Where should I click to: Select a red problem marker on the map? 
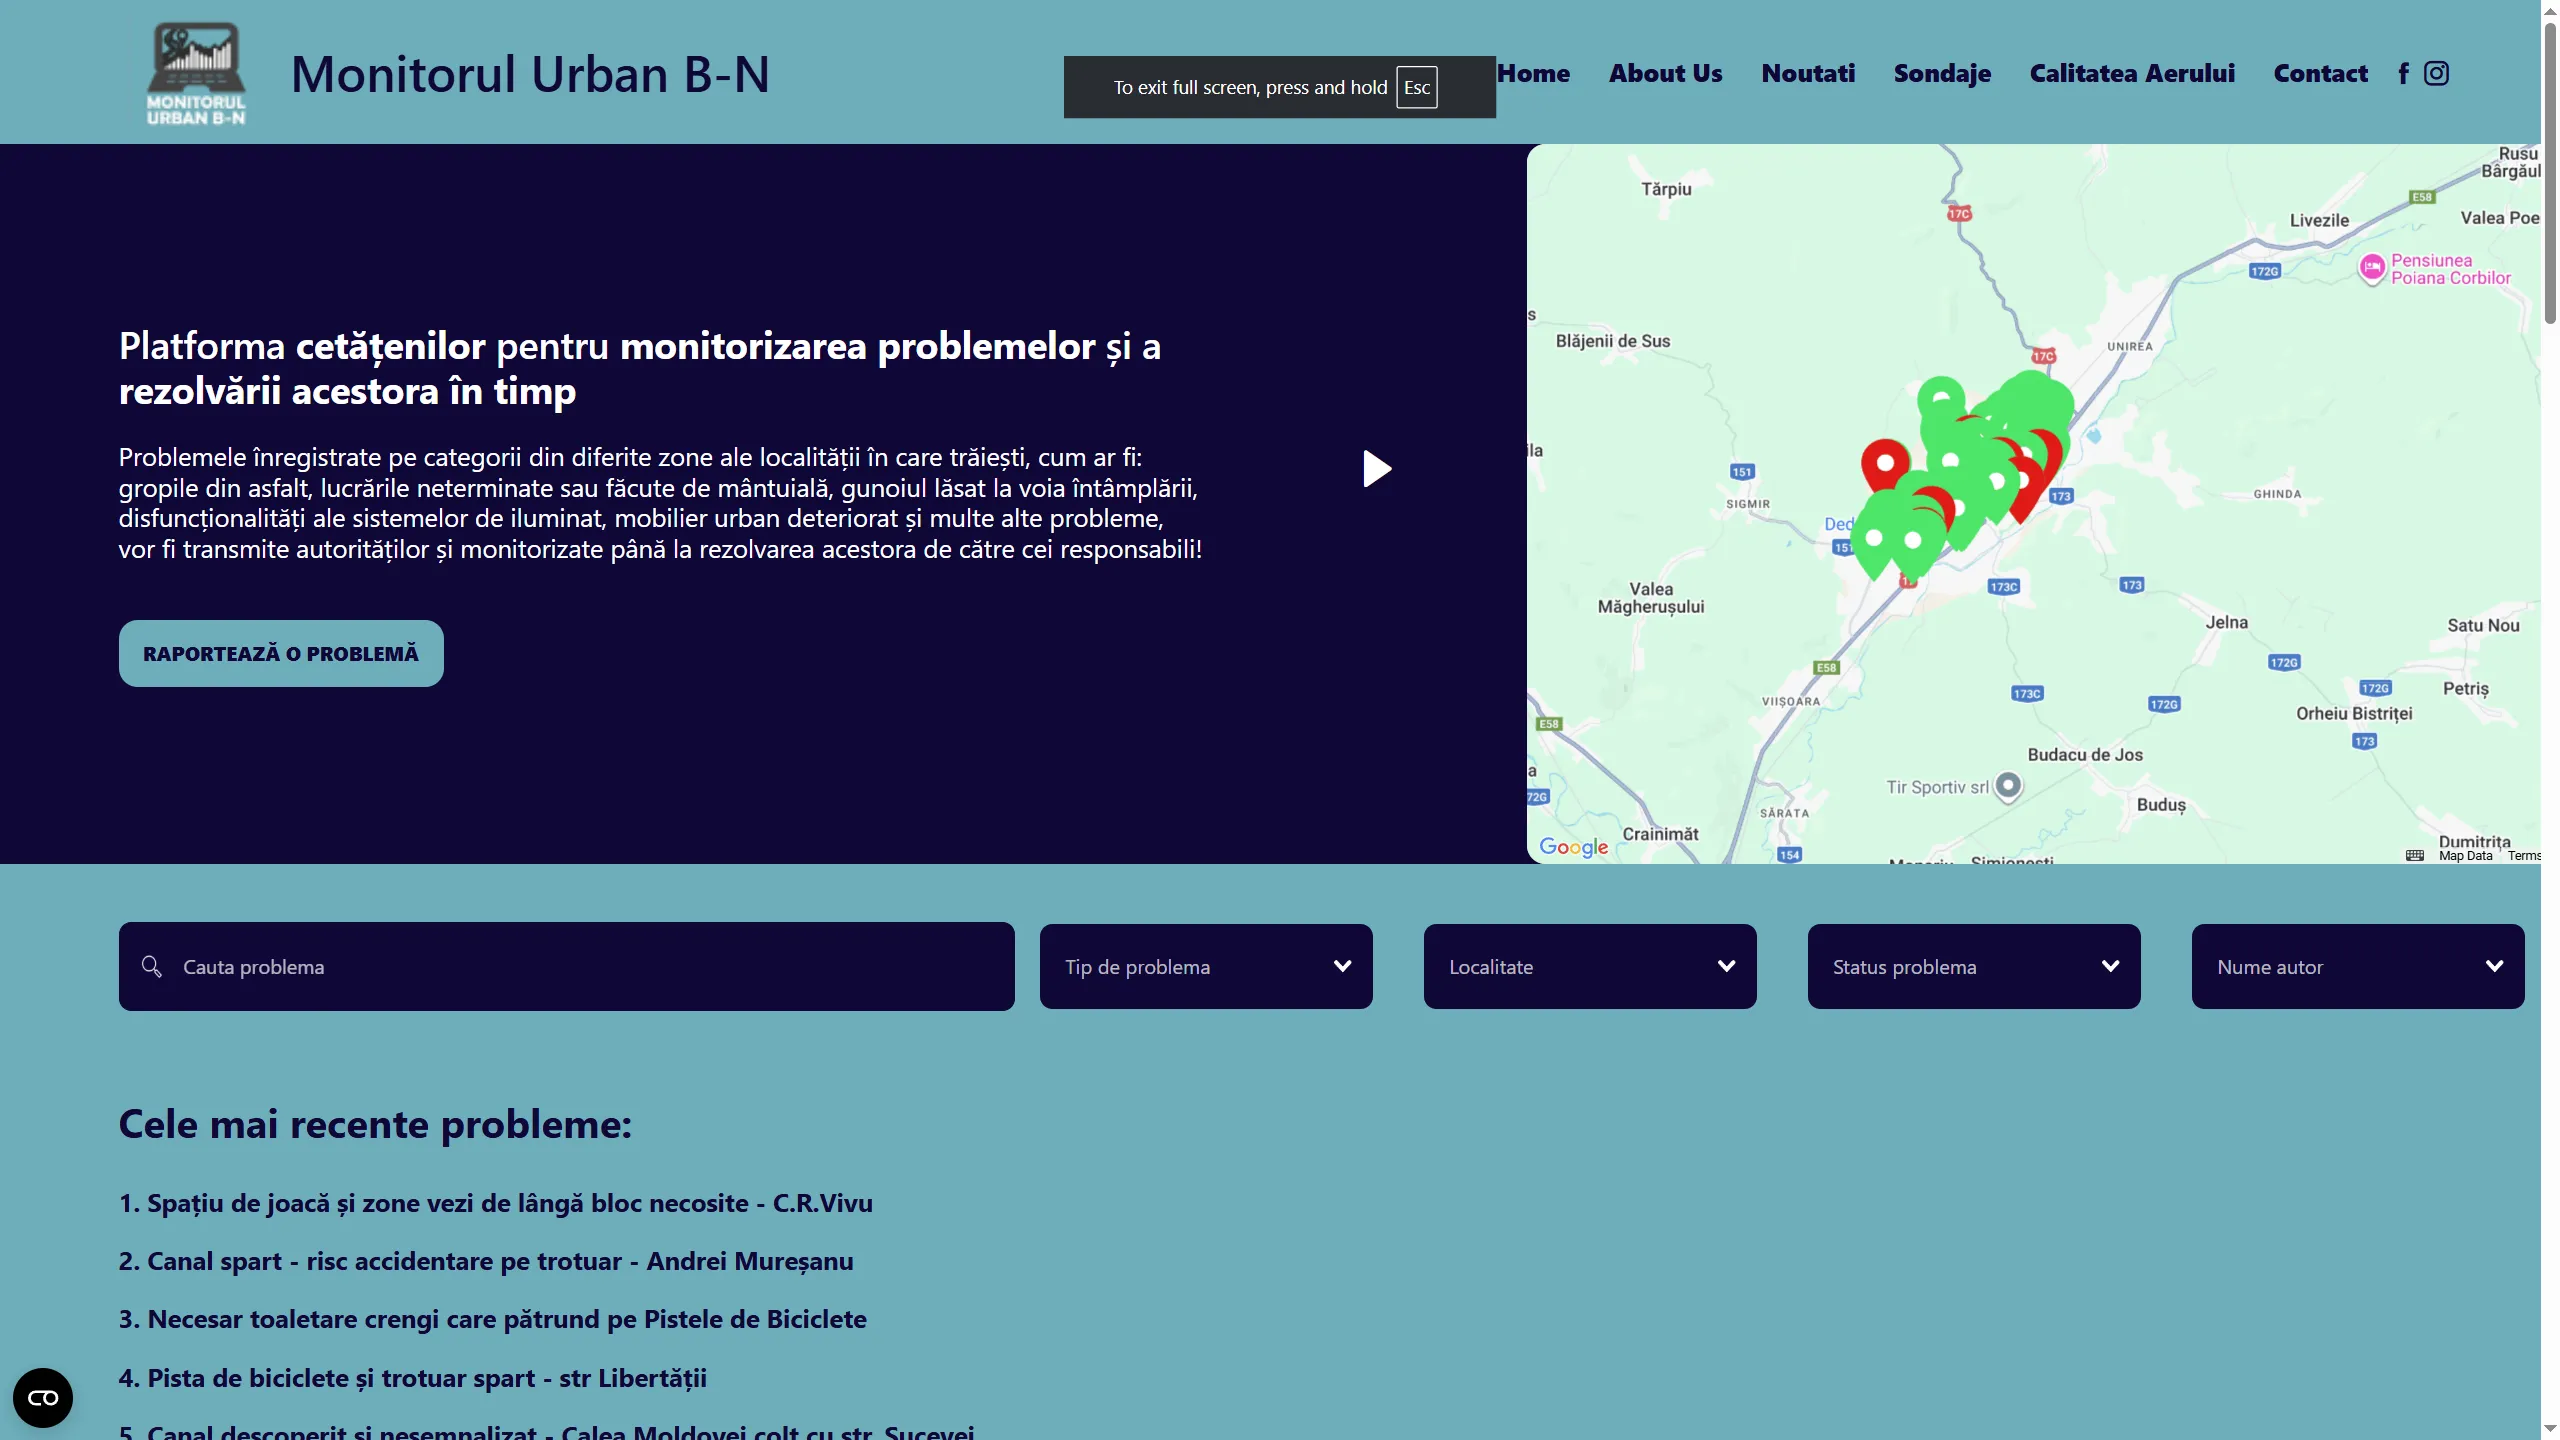[1883, 463]
